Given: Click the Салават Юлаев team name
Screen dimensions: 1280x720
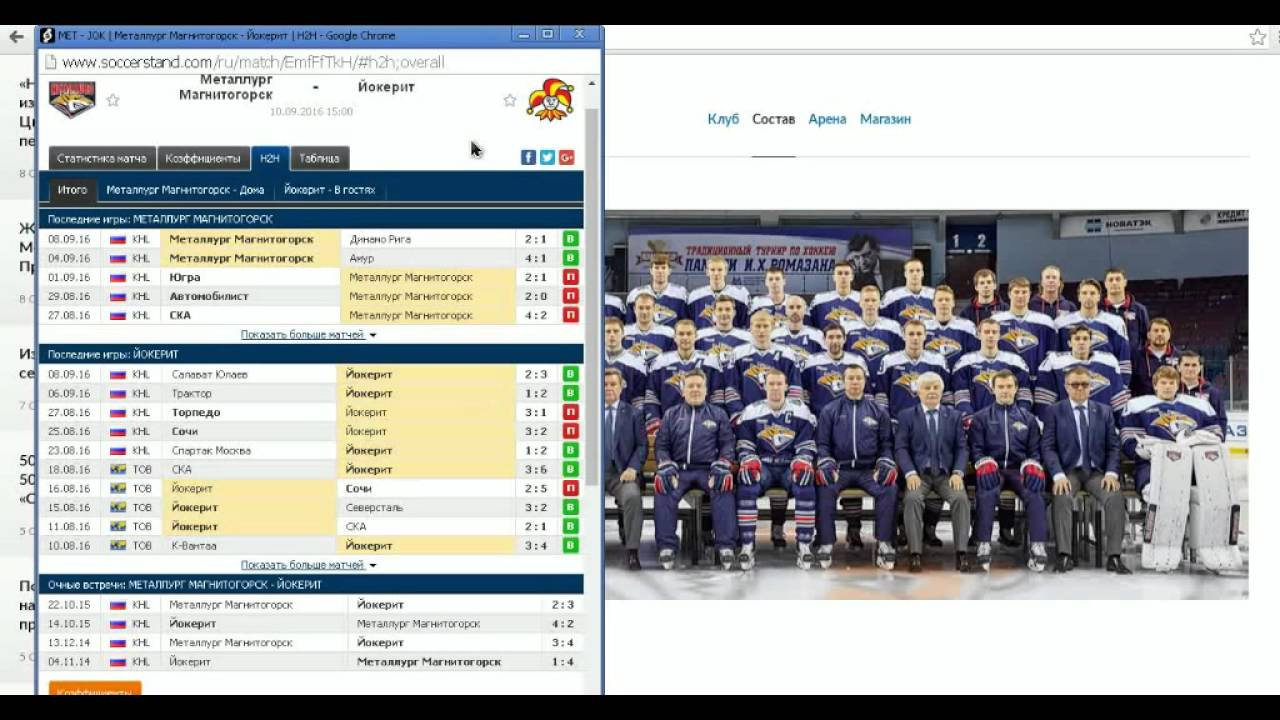Looking at the screenshot, I should (x=210, y=374).
